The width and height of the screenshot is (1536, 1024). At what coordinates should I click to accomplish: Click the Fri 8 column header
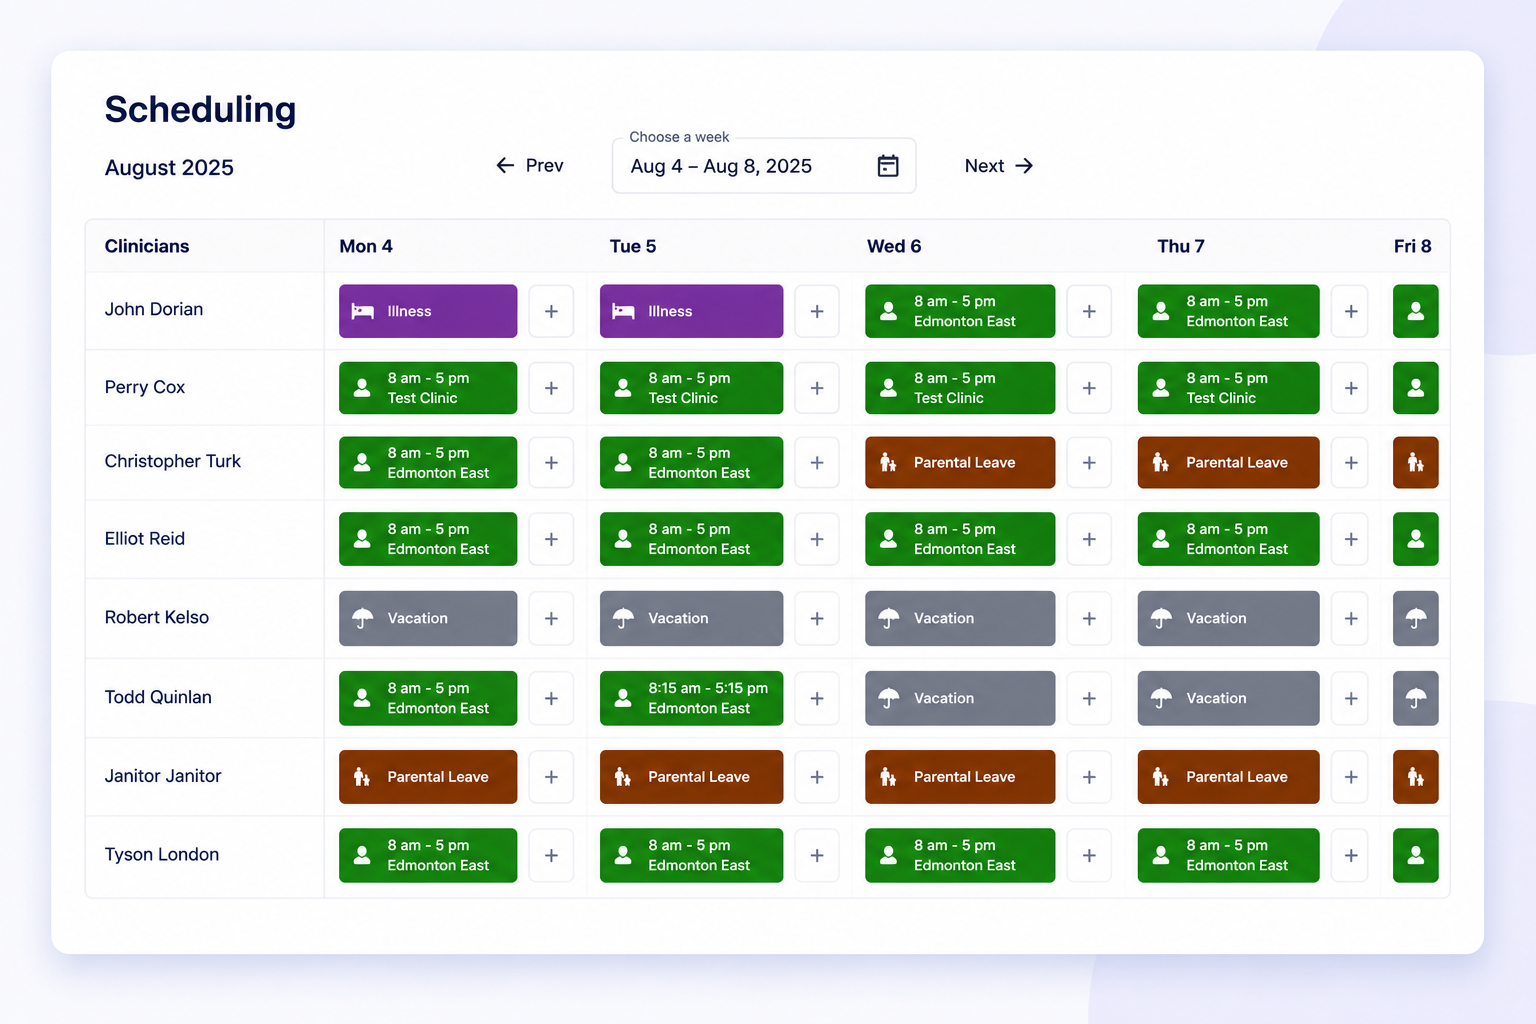1413,246
